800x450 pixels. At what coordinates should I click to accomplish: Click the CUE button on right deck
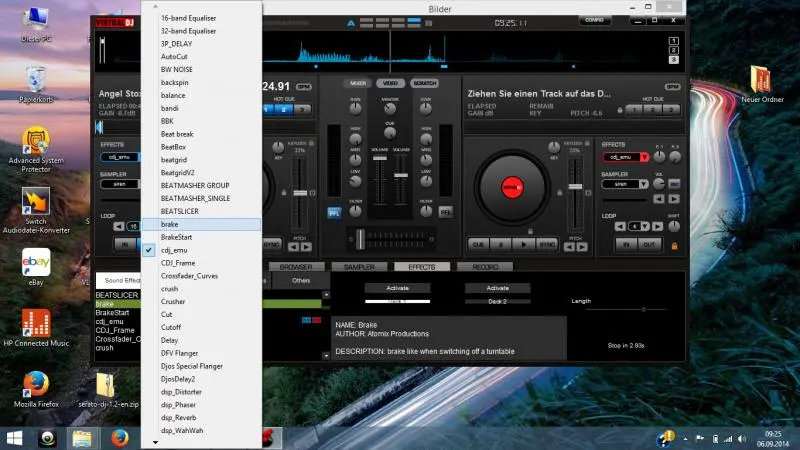click(477, 243)
